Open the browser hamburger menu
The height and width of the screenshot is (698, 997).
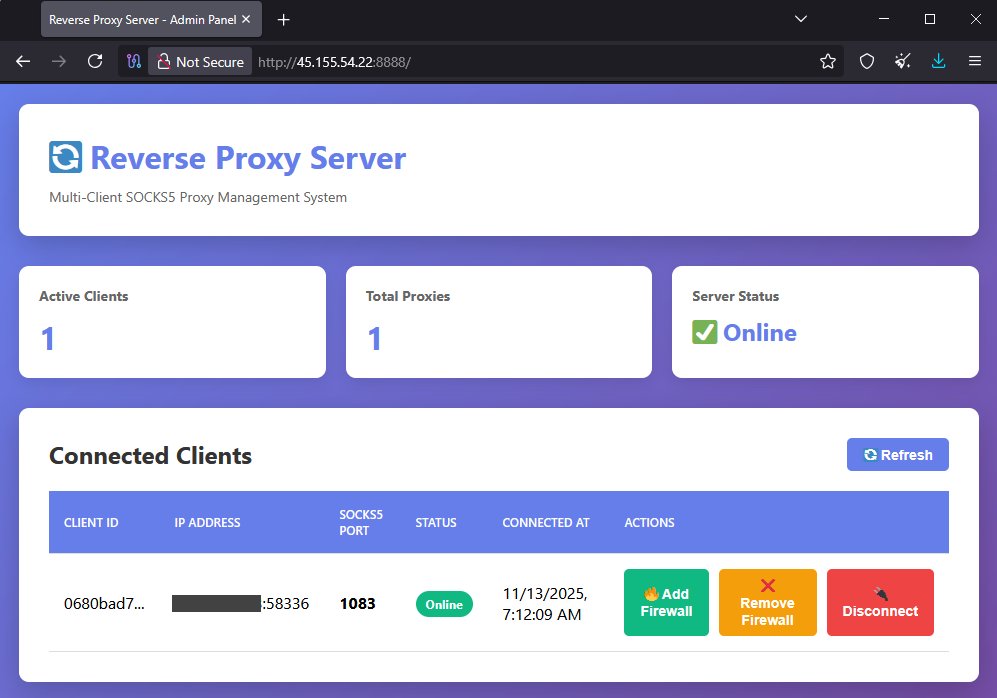975,62
